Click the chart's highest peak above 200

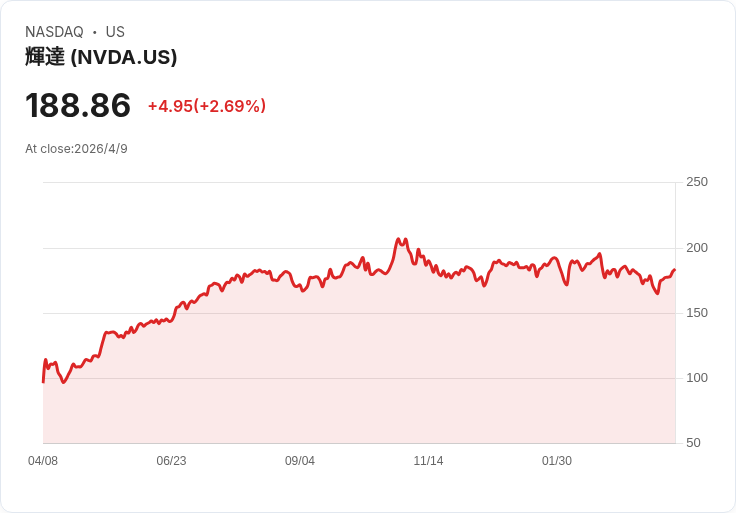coord(399,239)
